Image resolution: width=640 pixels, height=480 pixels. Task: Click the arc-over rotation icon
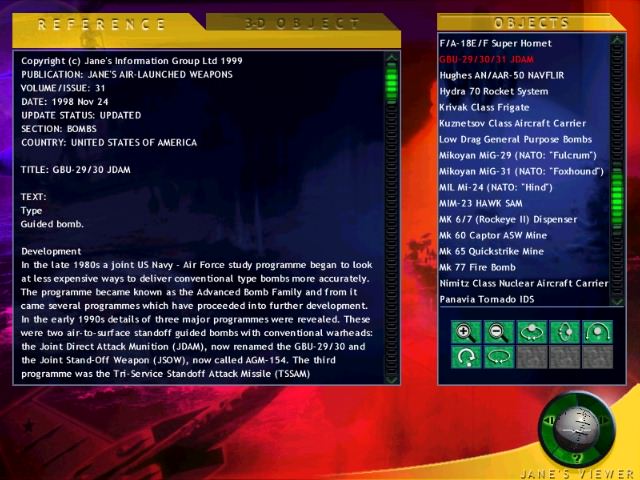[x=598, y=332]
